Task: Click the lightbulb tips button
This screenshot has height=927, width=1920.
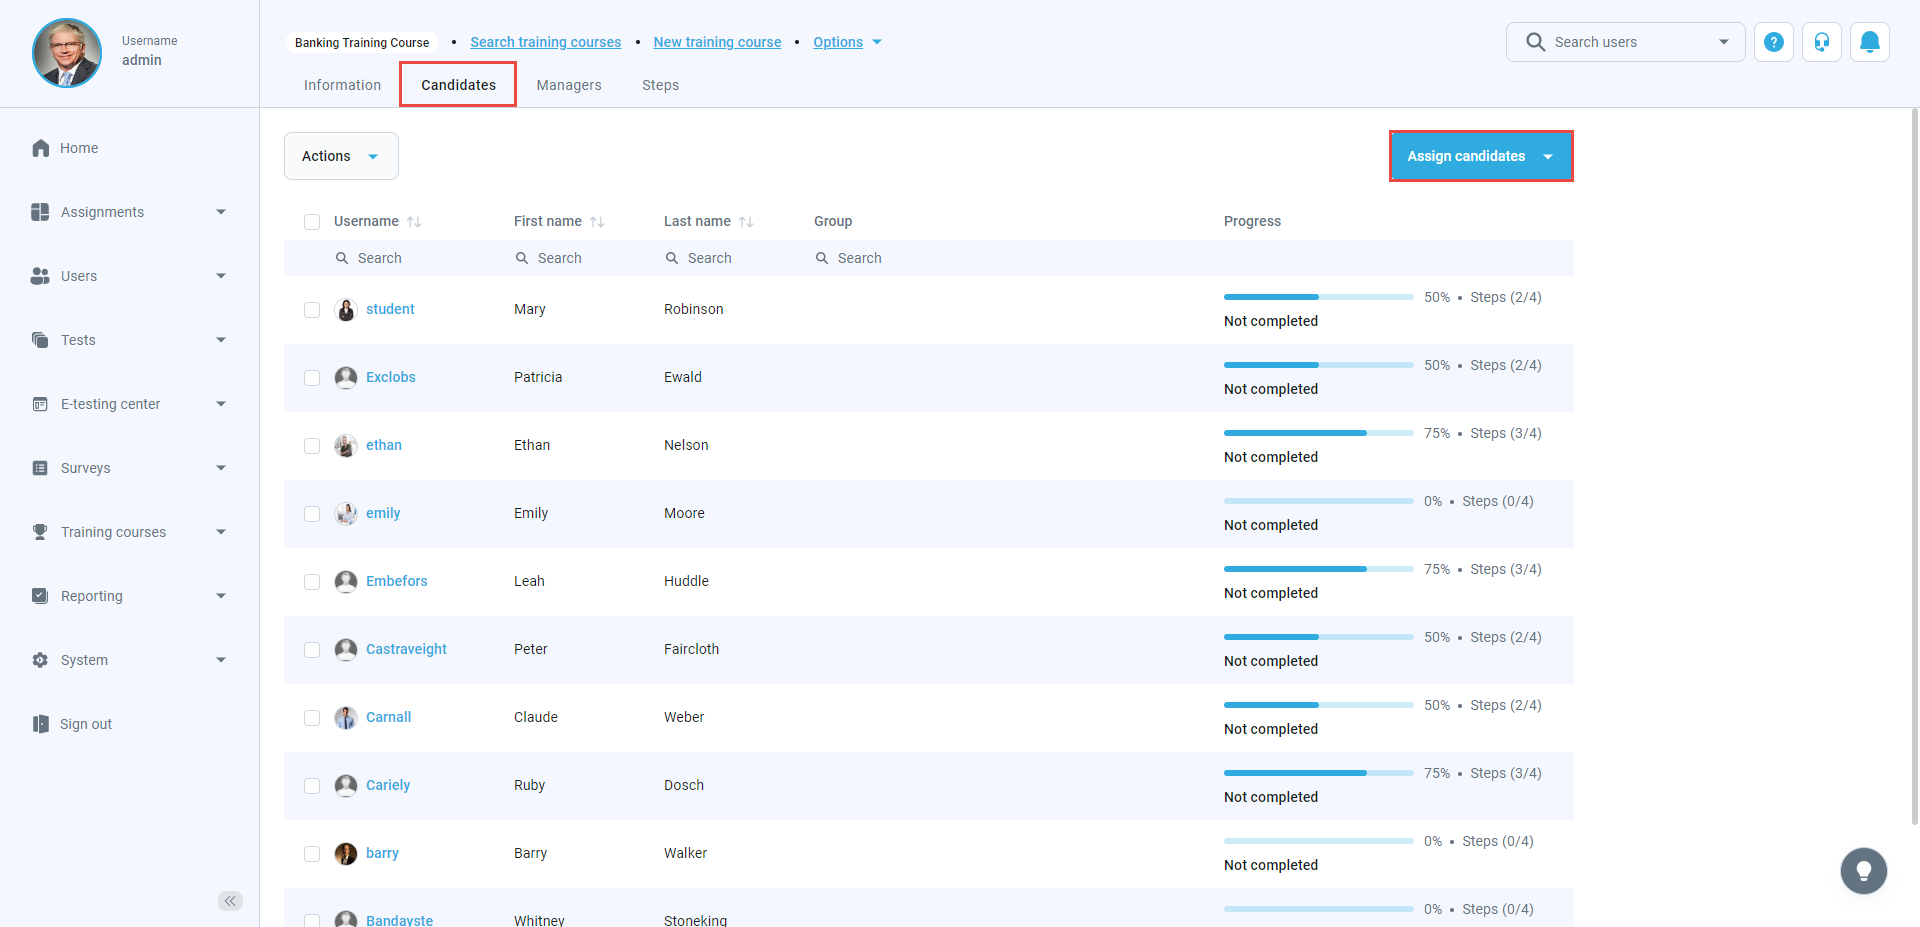Action: point(1863,871)
